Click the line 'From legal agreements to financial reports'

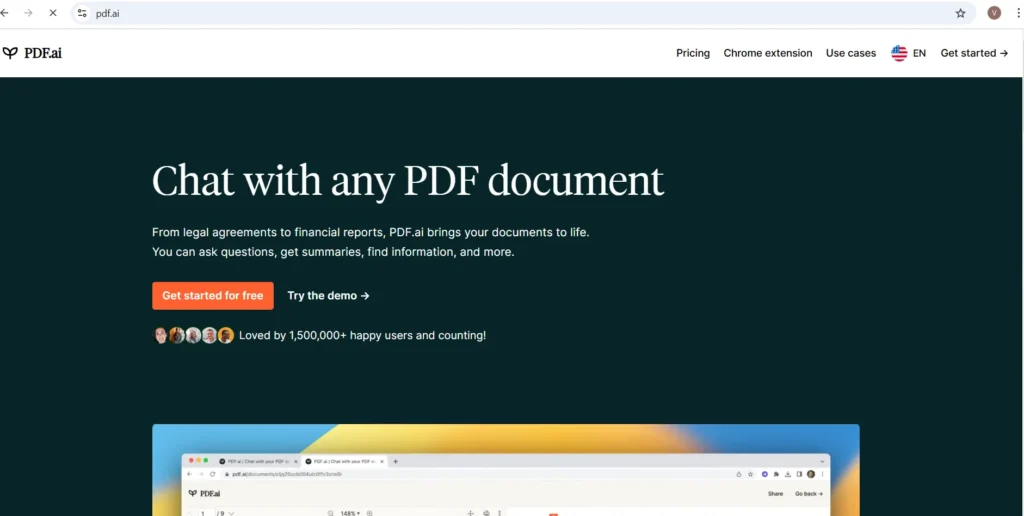click(x=370, y=233)
